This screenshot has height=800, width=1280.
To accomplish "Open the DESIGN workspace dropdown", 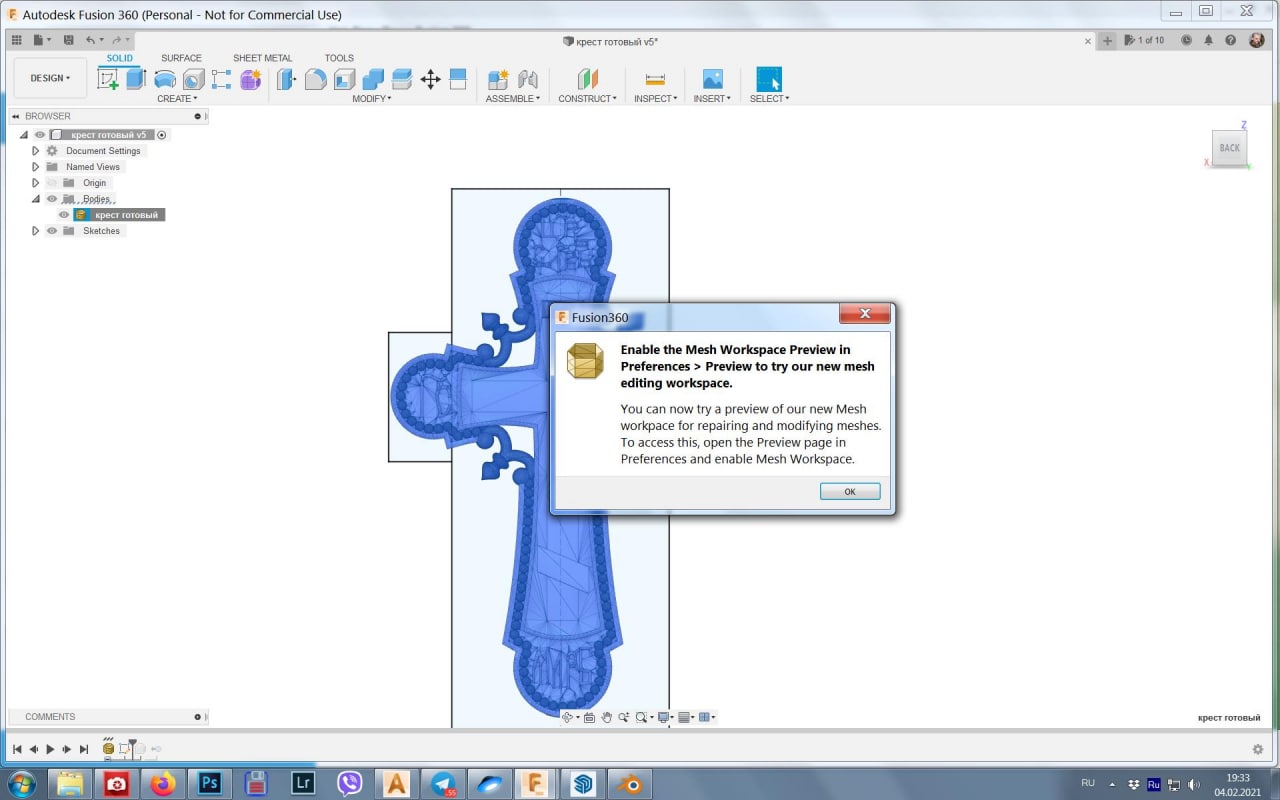I will point(50,78).
